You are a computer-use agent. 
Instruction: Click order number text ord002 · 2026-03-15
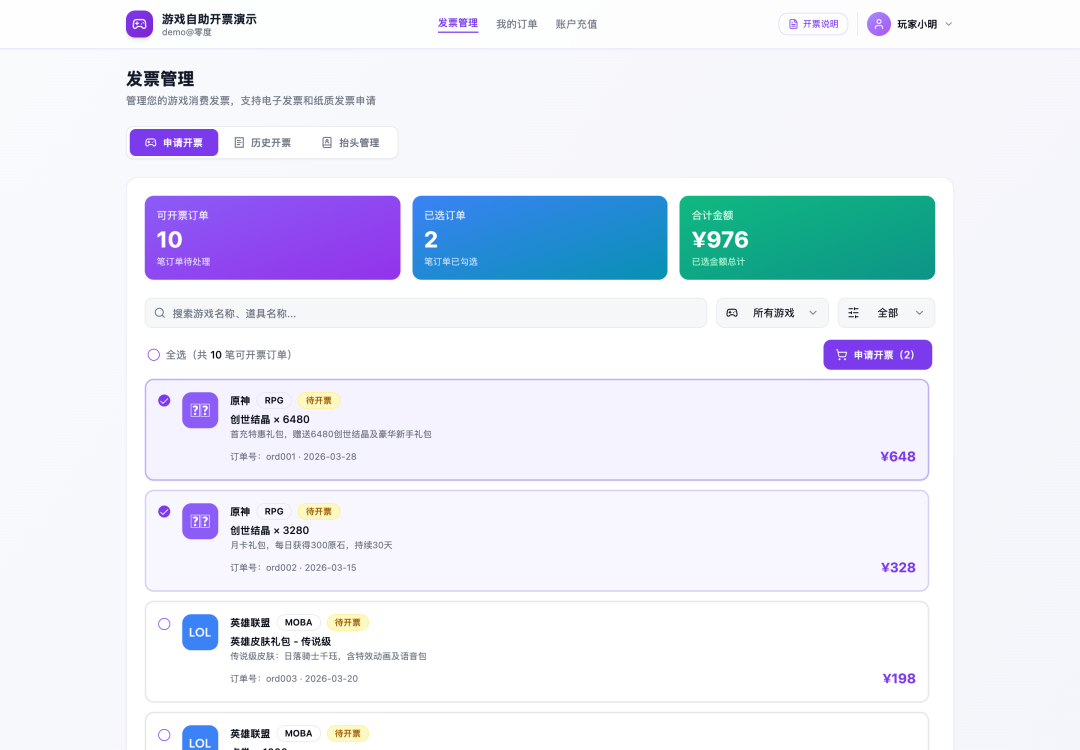293,567
